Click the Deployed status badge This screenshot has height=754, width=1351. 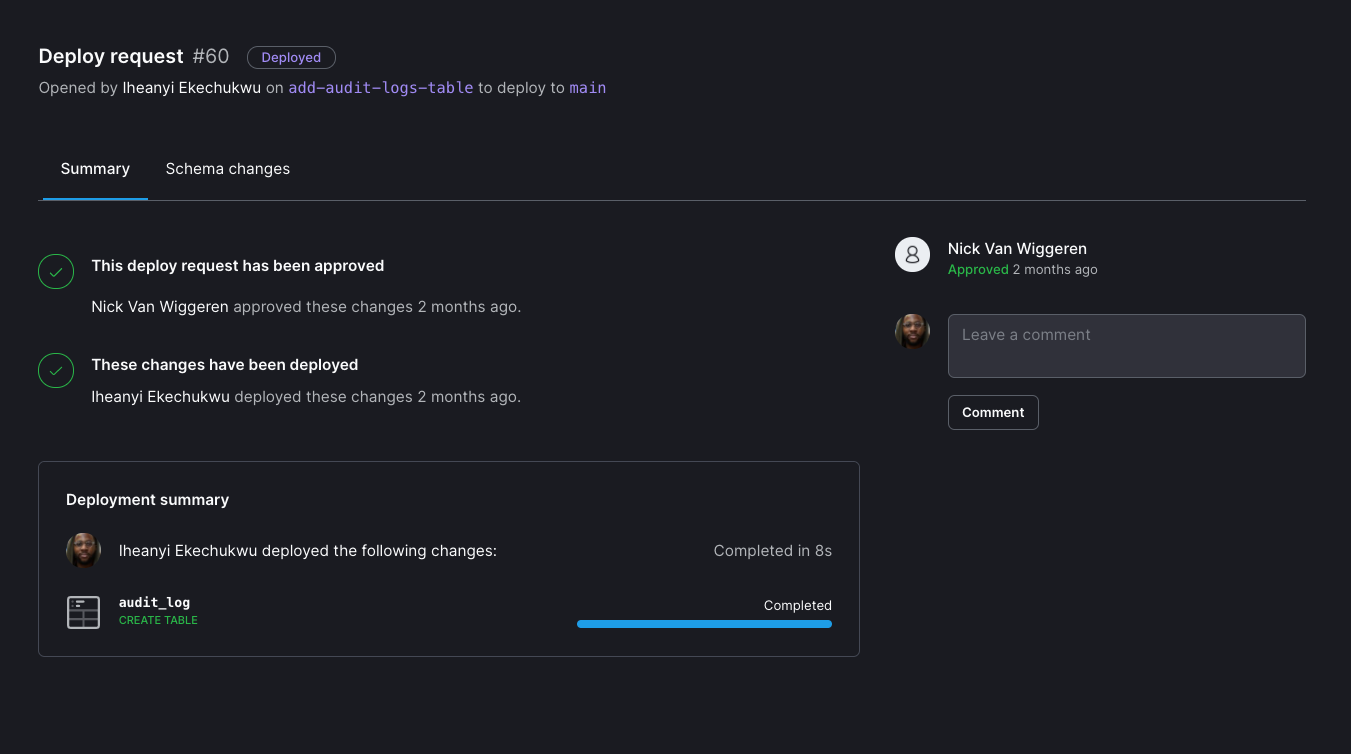[x=291, y=58]
